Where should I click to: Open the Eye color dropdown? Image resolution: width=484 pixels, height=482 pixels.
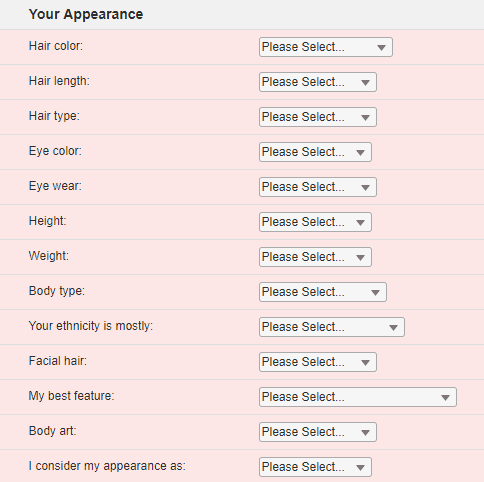pyautogui.click(x=315, y=152)
